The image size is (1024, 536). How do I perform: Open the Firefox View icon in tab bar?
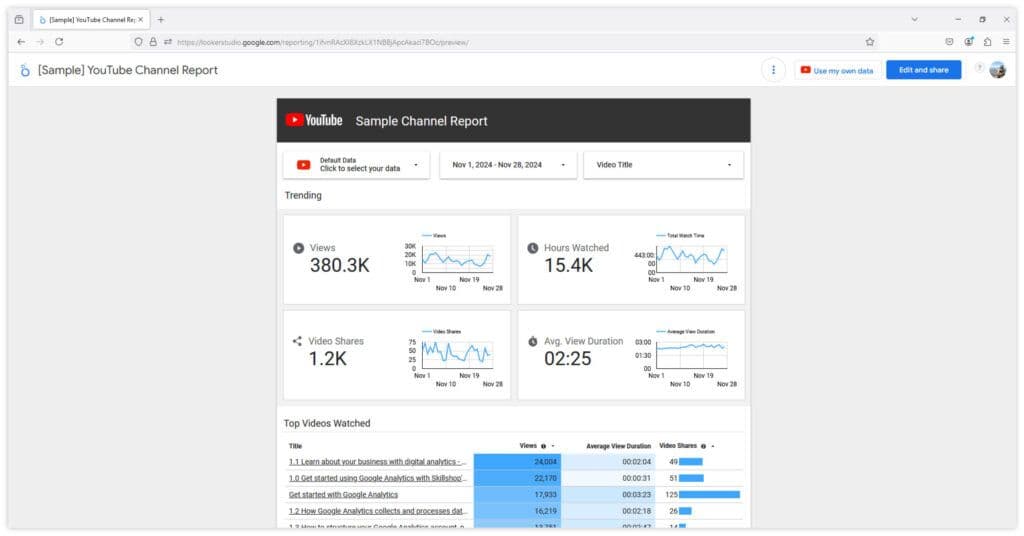coord(19,20)
